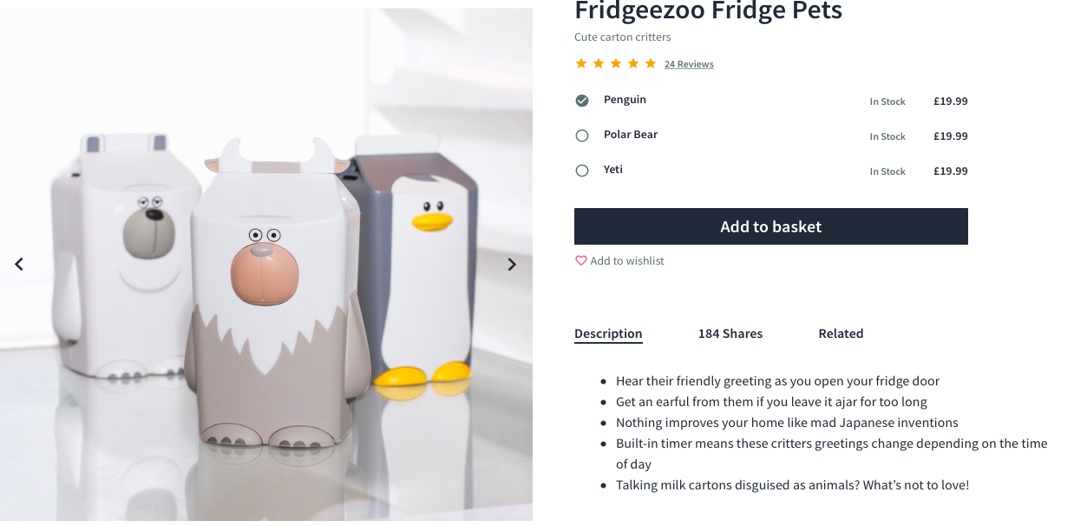This screenshot has height=526, width=1074.
Task: View the Related tab
Action: 840,334
